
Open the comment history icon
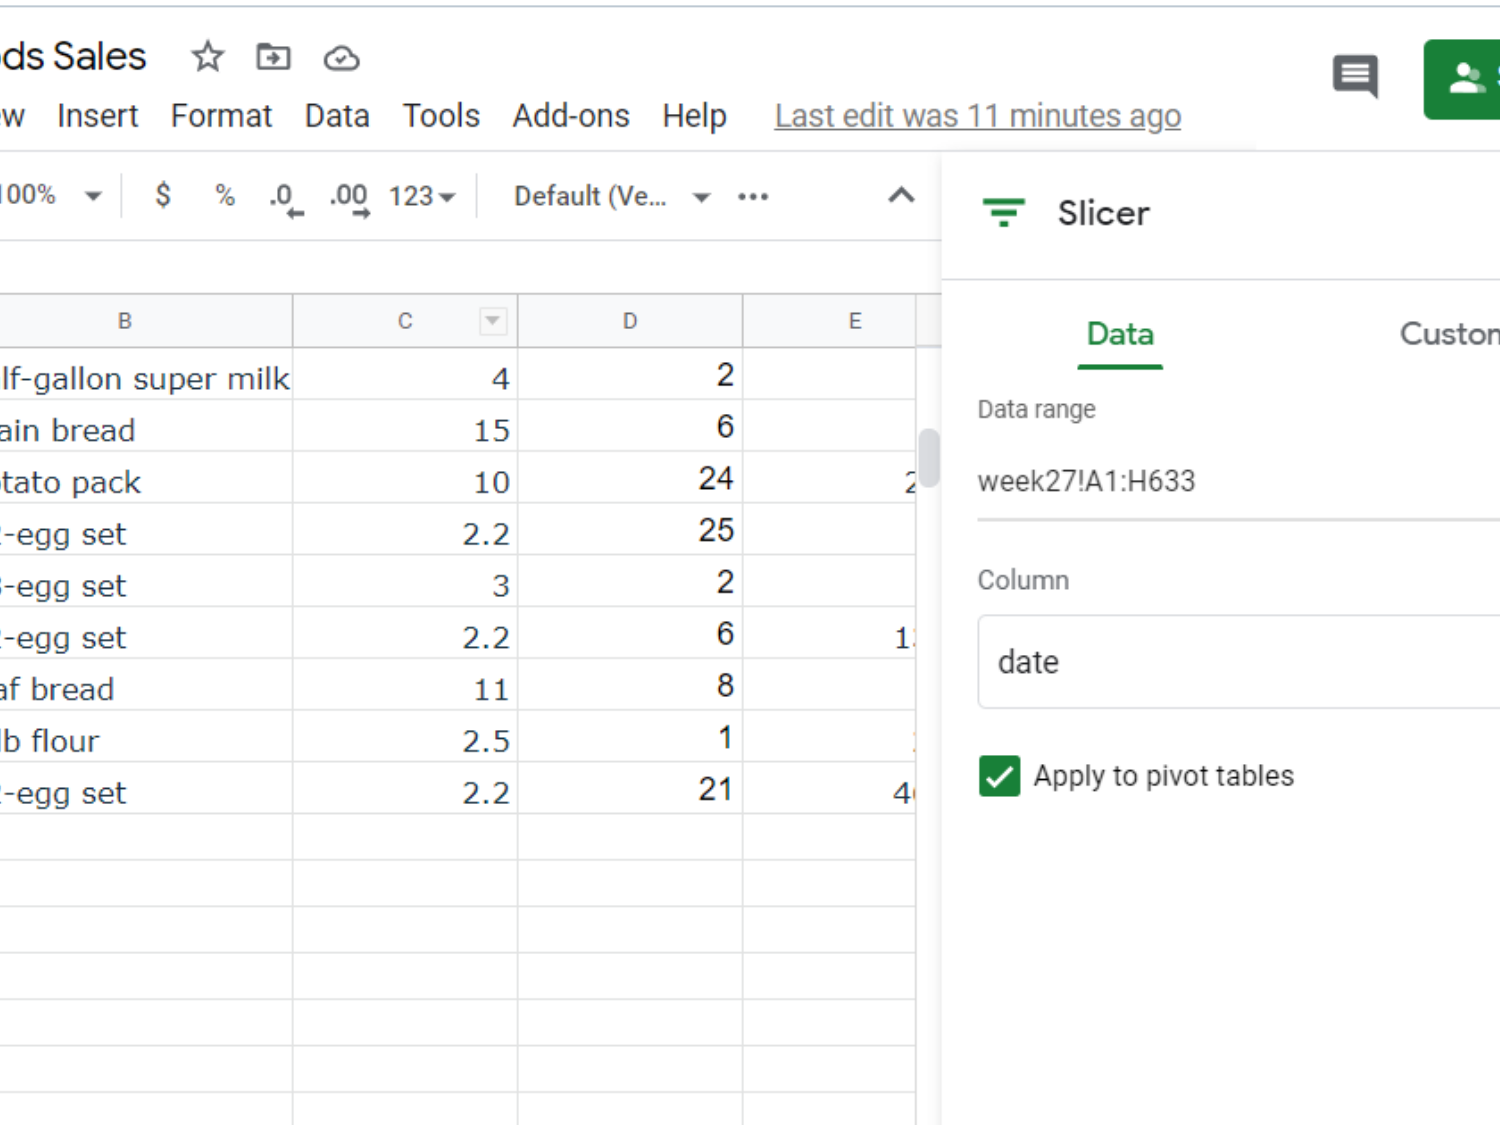point(1355,76)
